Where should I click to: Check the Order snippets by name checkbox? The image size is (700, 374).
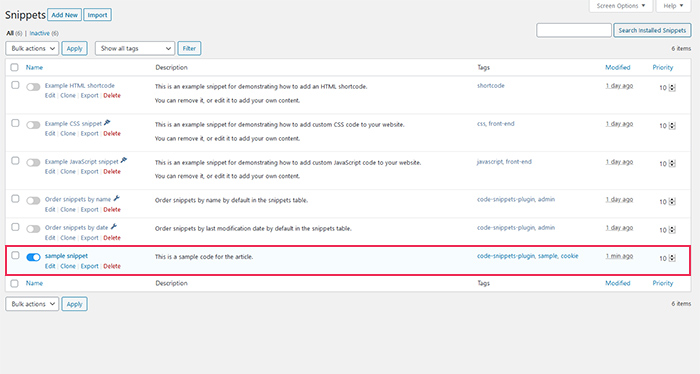15,199
